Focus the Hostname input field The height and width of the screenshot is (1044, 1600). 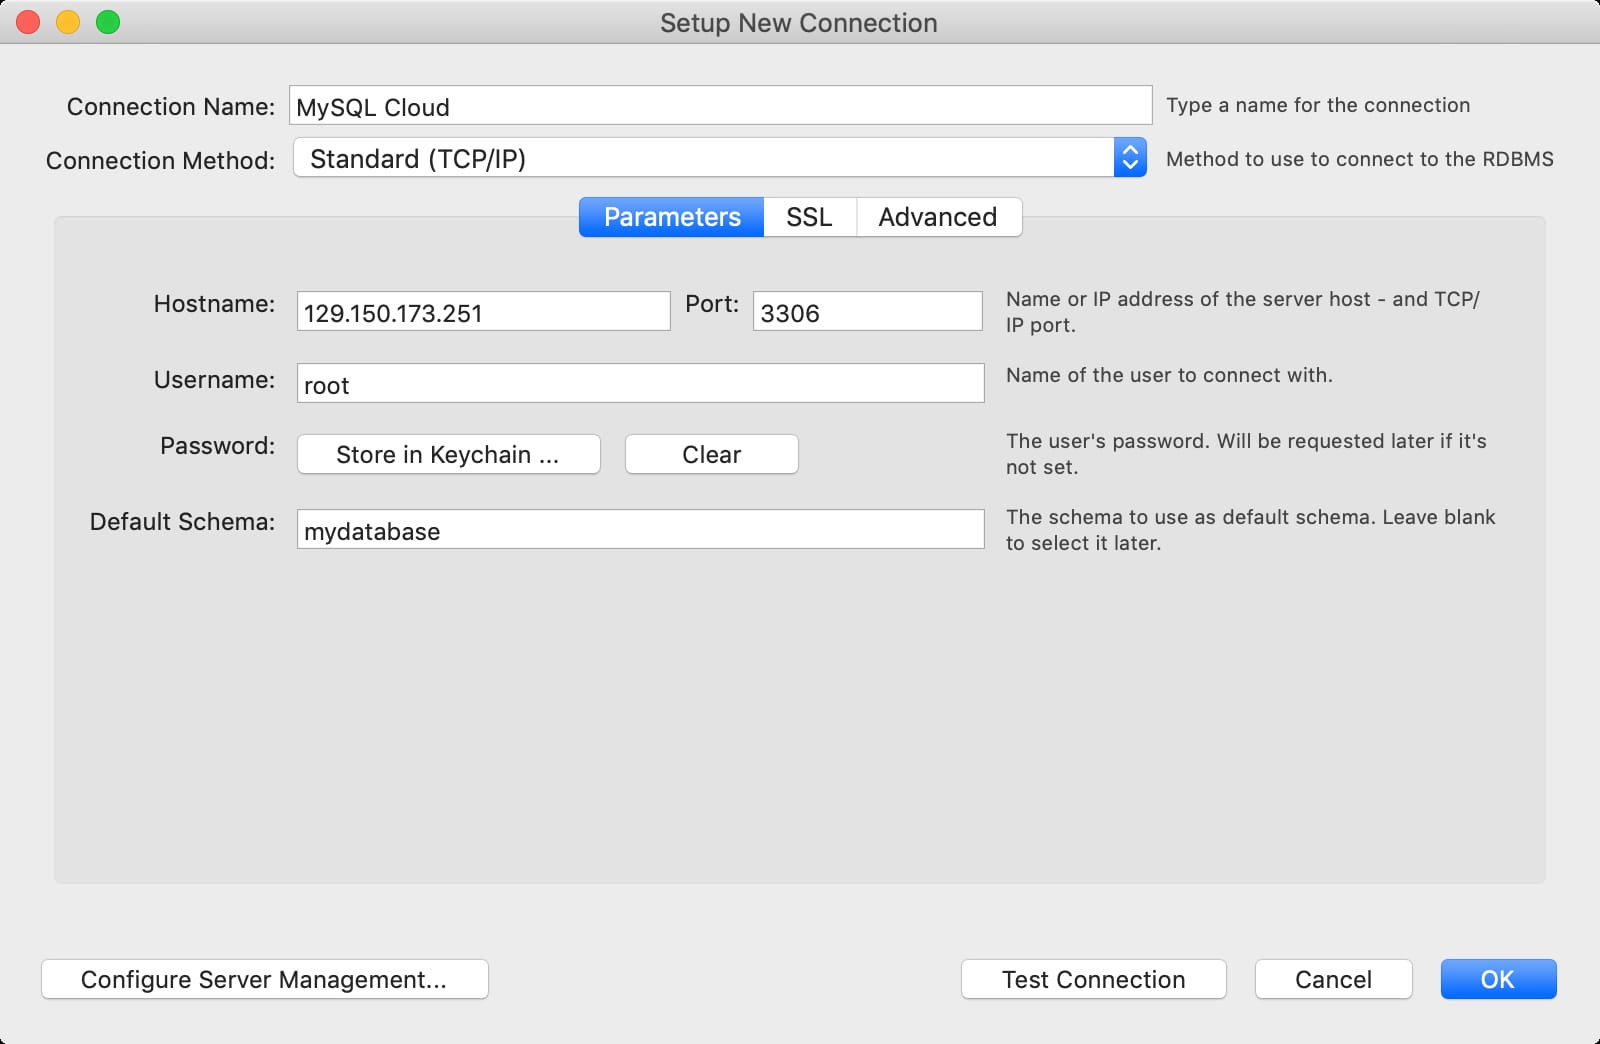[483, 311]
